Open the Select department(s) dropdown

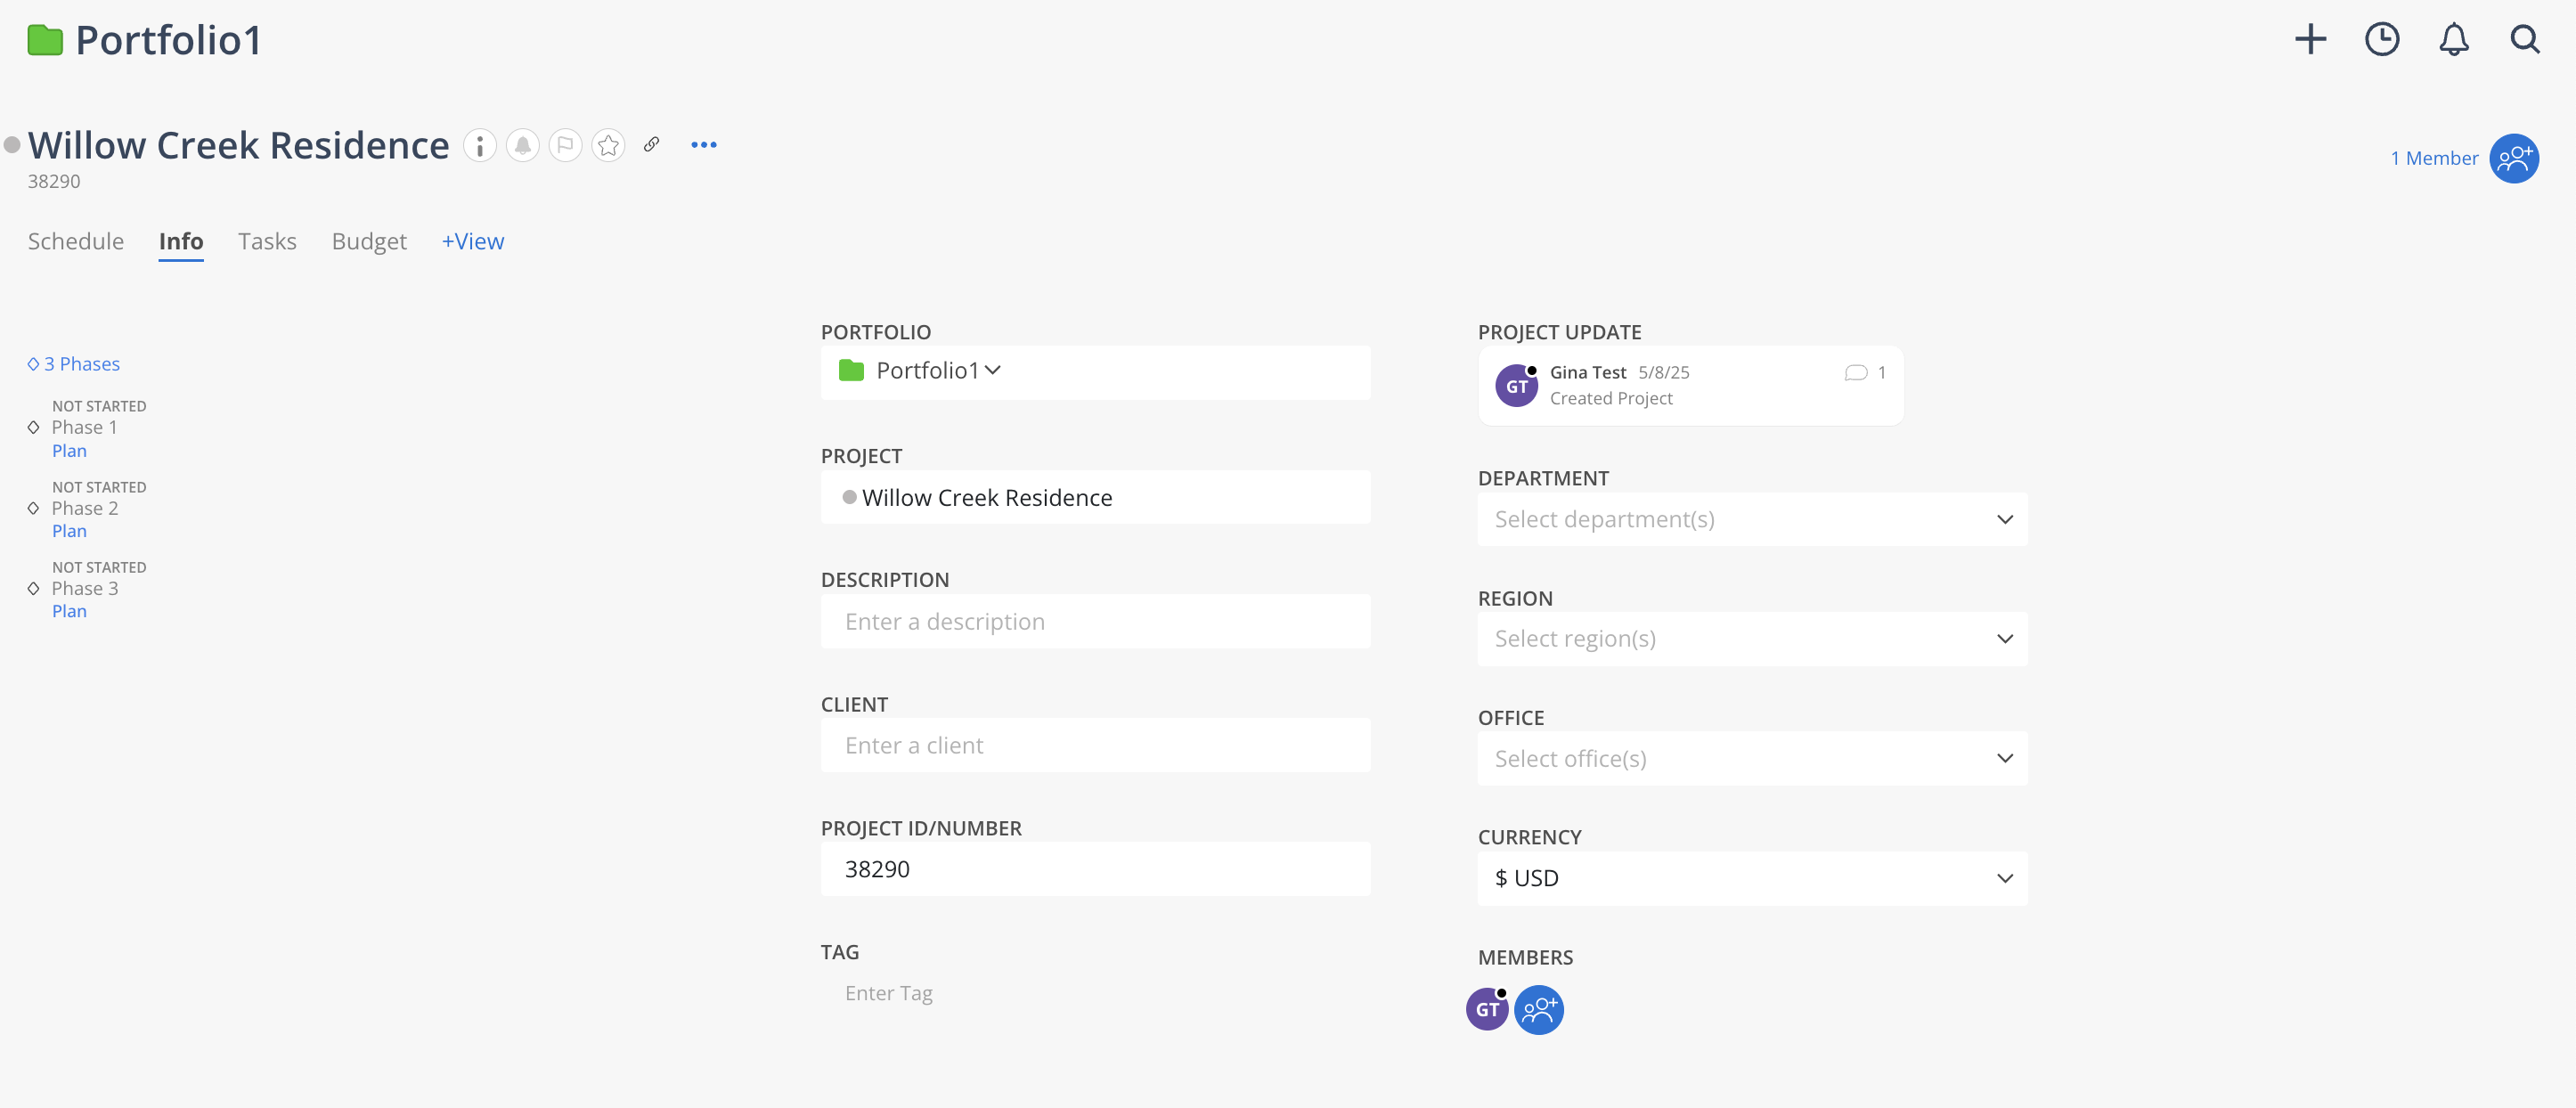point(1752,519)
